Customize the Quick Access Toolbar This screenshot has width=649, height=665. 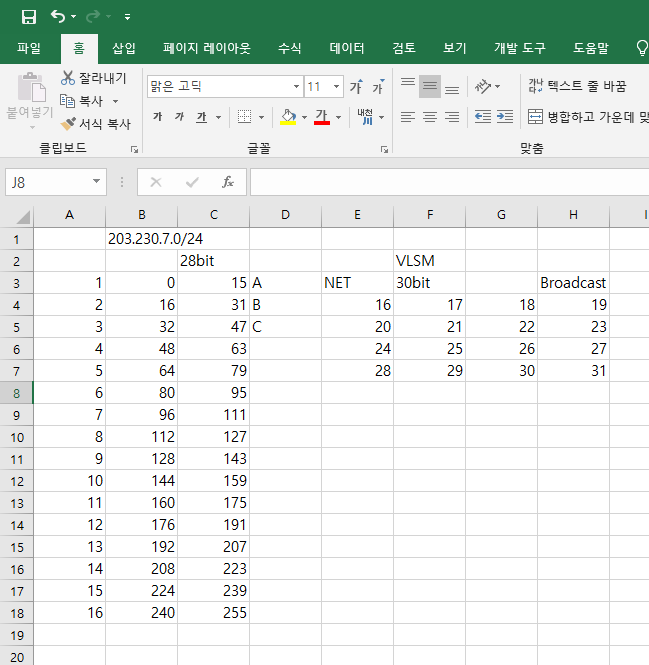point(127,17)
